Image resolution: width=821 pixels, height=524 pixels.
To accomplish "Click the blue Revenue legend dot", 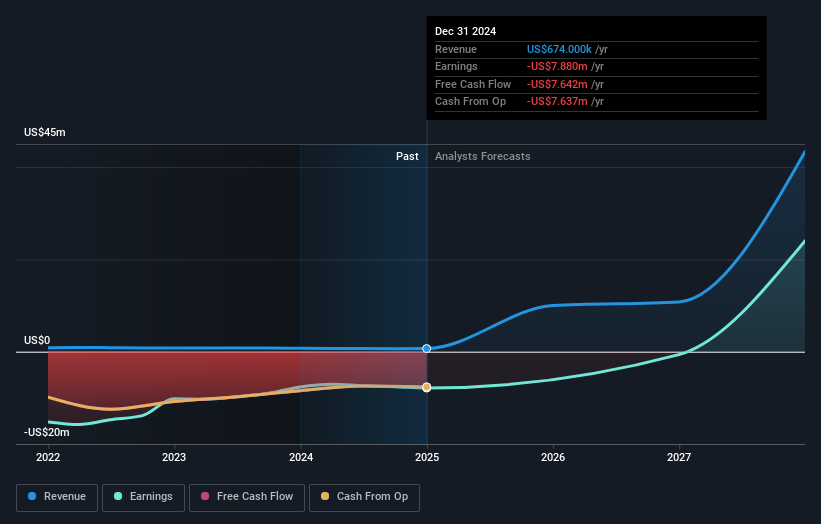I will point(32,496).
